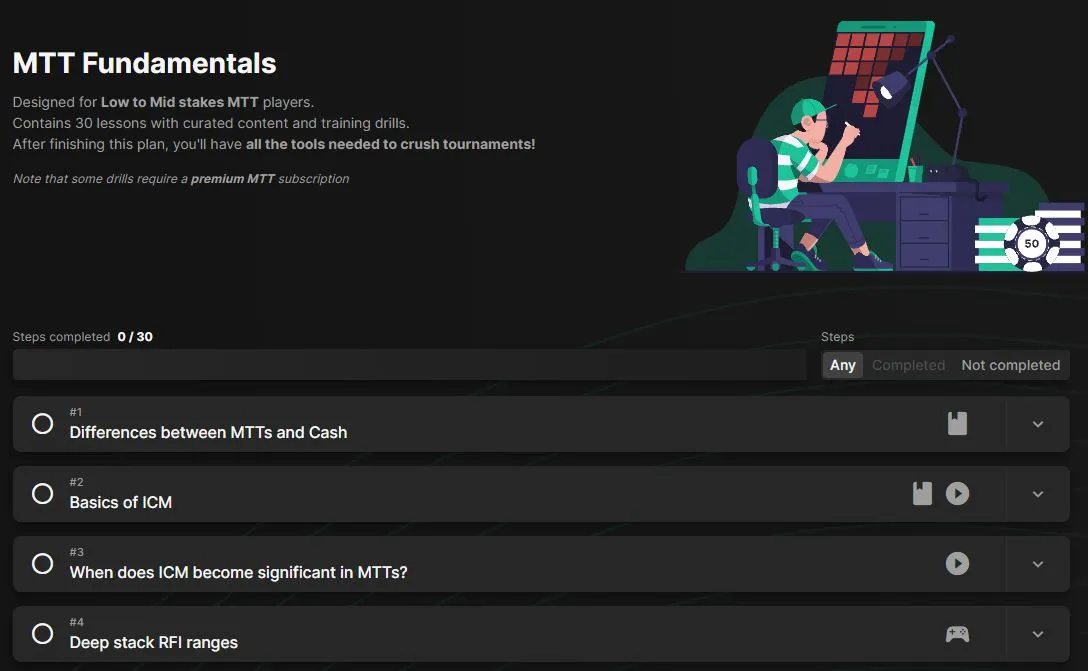Expand the When does ICM become significant step
This screenshot has width=1088, height=671.
pos(1037,564)
